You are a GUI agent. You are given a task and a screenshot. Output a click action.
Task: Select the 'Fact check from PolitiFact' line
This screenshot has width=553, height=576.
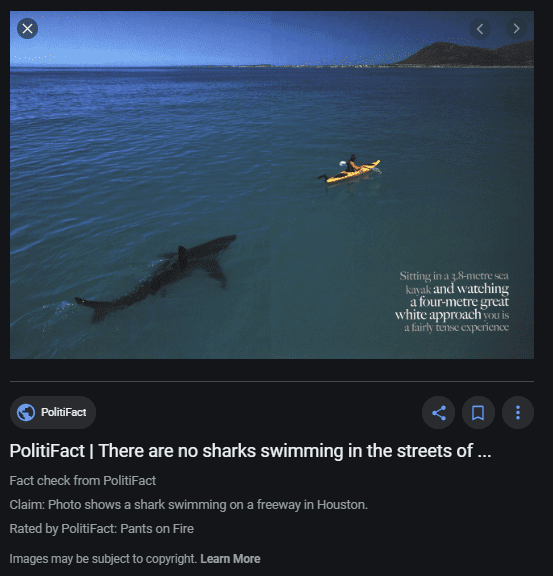click(83, 480)
